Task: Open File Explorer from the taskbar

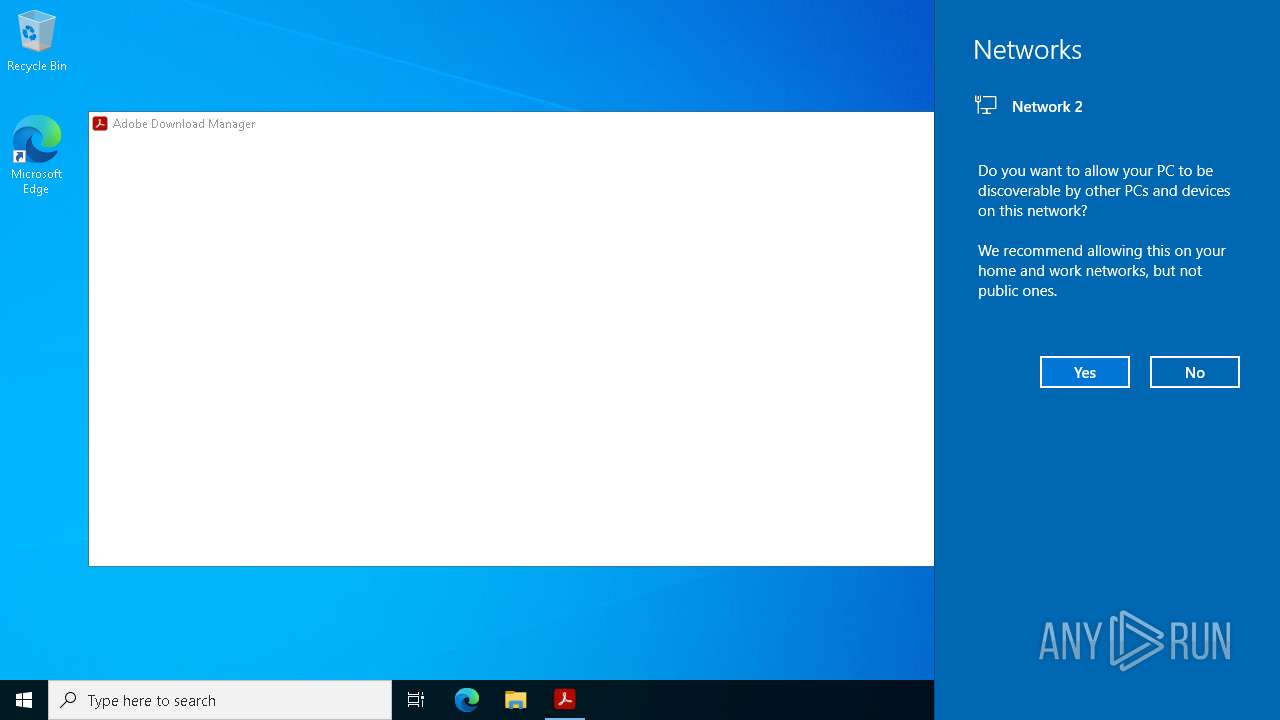Action: [x=516, y=700]
